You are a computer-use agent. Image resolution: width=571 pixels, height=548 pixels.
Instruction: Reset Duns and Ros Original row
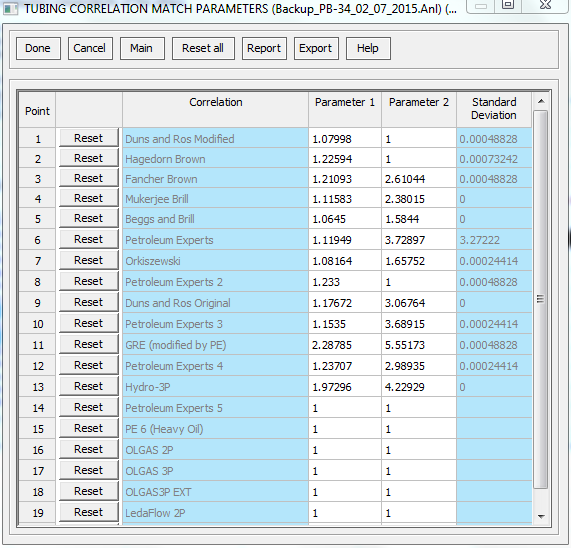tap(89, 302)
